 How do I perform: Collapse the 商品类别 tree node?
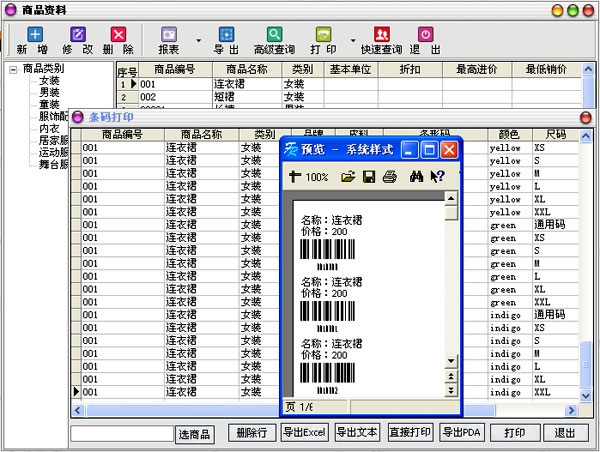point(12,69)
